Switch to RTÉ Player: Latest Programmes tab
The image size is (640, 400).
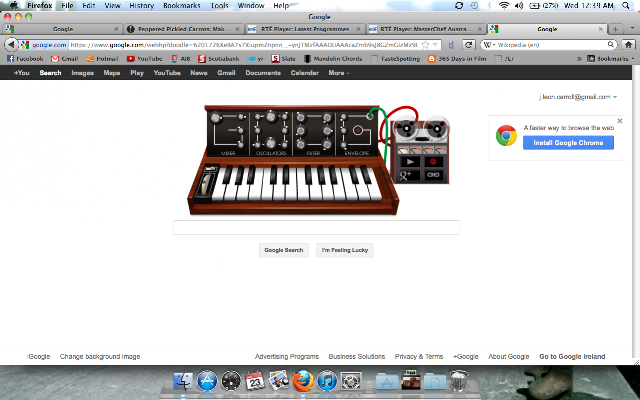pos(305,29)
